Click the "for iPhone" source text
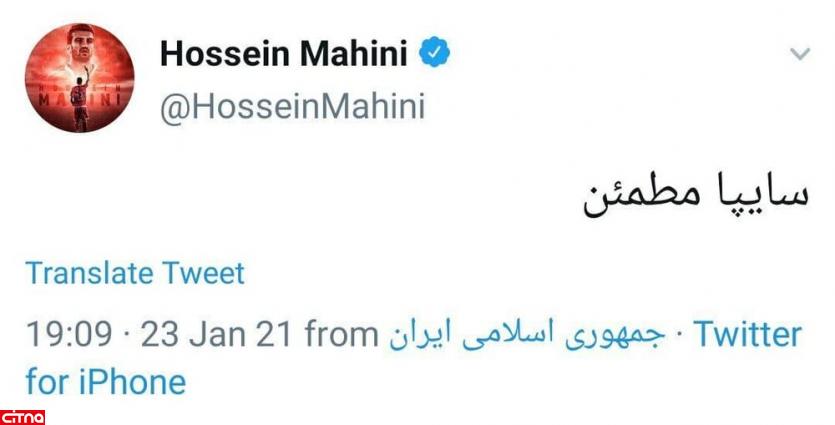Image resolution: width=835 pixels, height=425 pixels. point(106,383)
